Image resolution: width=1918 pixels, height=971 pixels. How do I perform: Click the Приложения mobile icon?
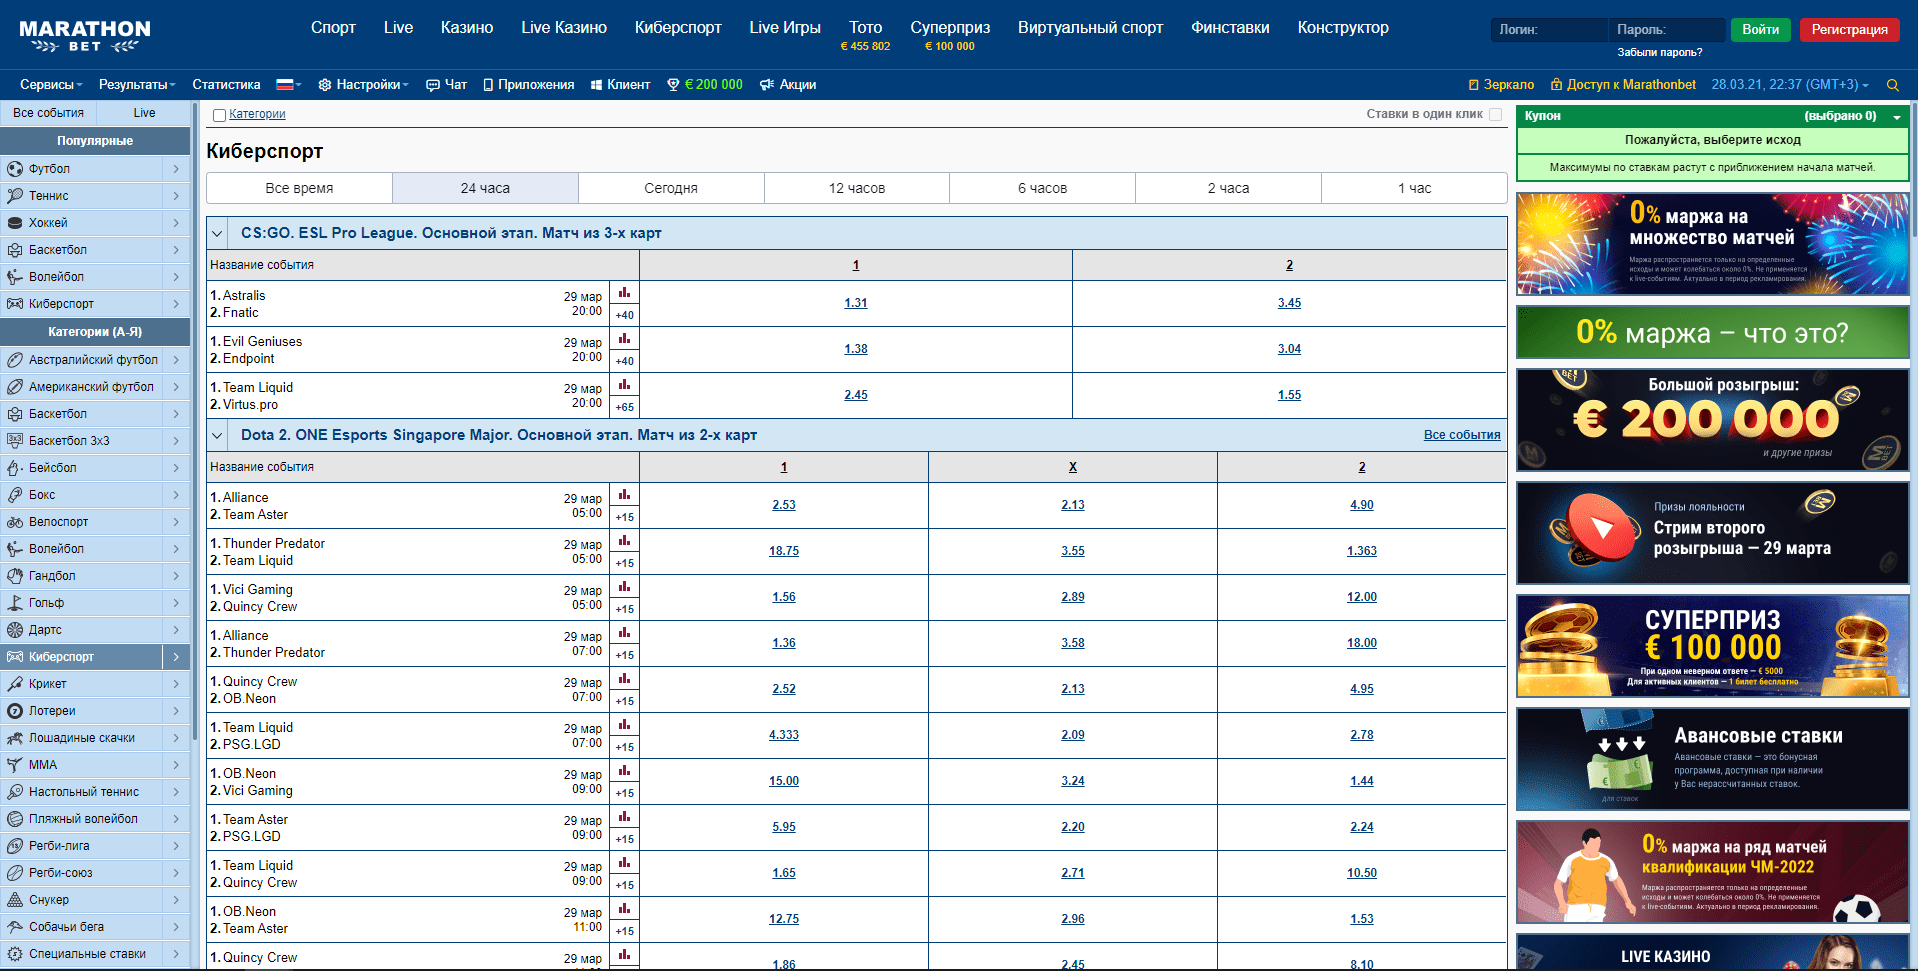tap(488, 85)
